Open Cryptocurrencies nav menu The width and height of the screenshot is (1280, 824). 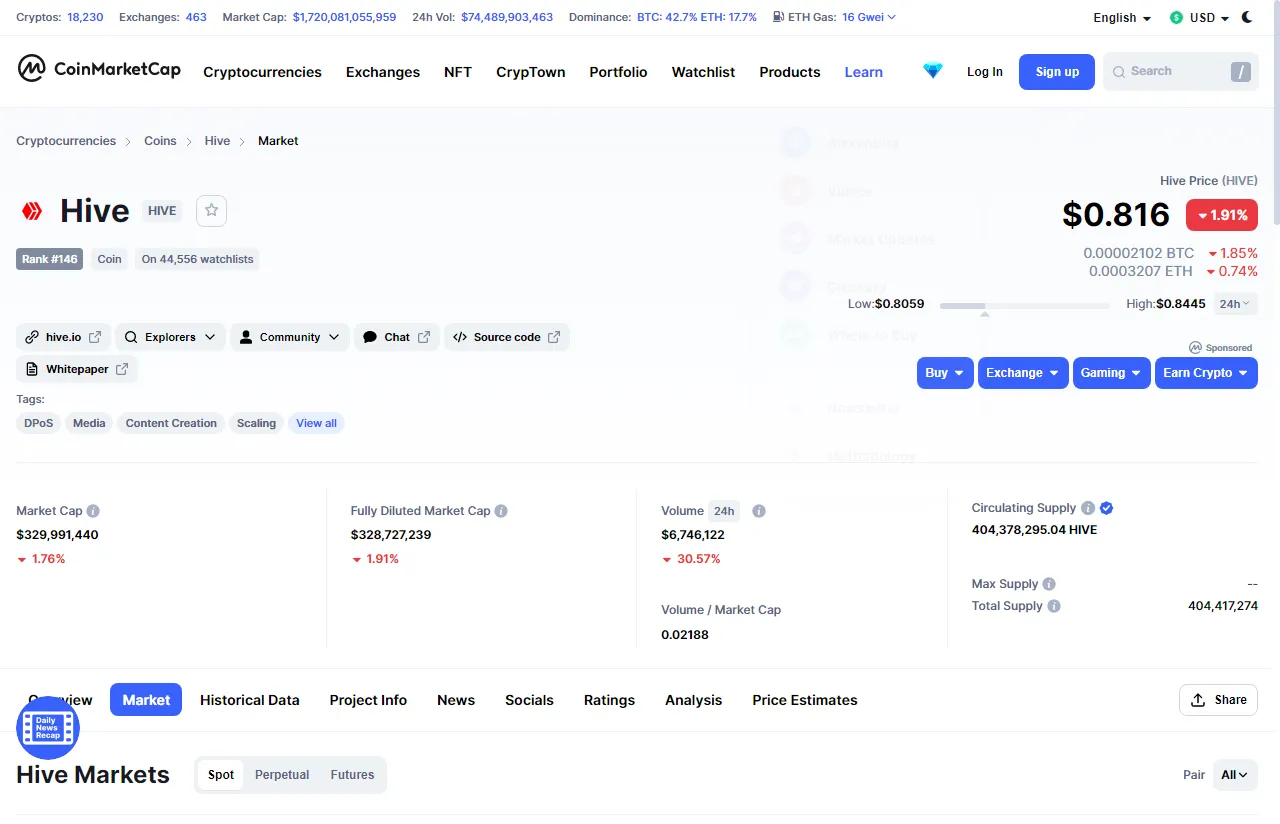262,72
